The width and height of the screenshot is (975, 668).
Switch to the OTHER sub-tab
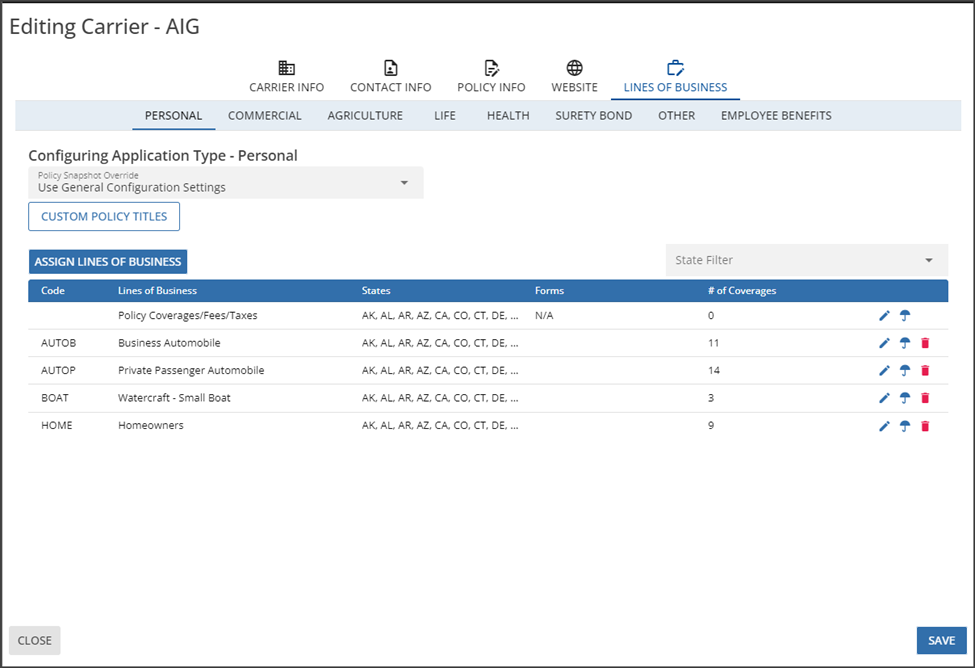pyautogui.click(x=677, y=116)
